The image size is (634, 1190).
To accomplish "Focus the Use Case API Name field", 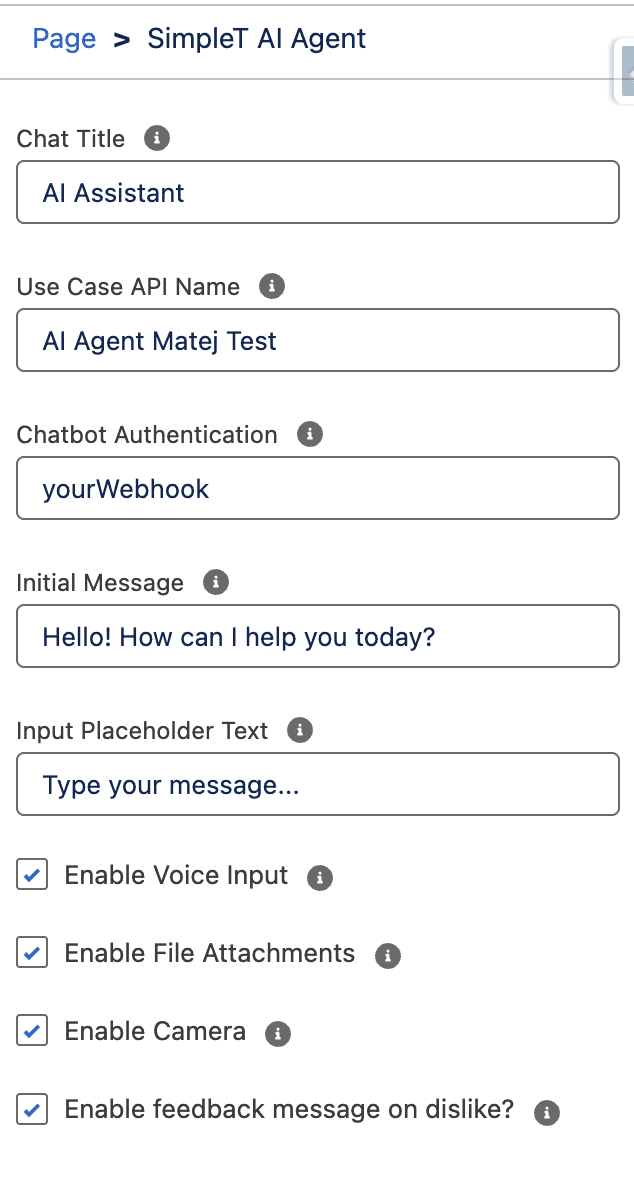I will pyautogui.click(x=317, y=340).
